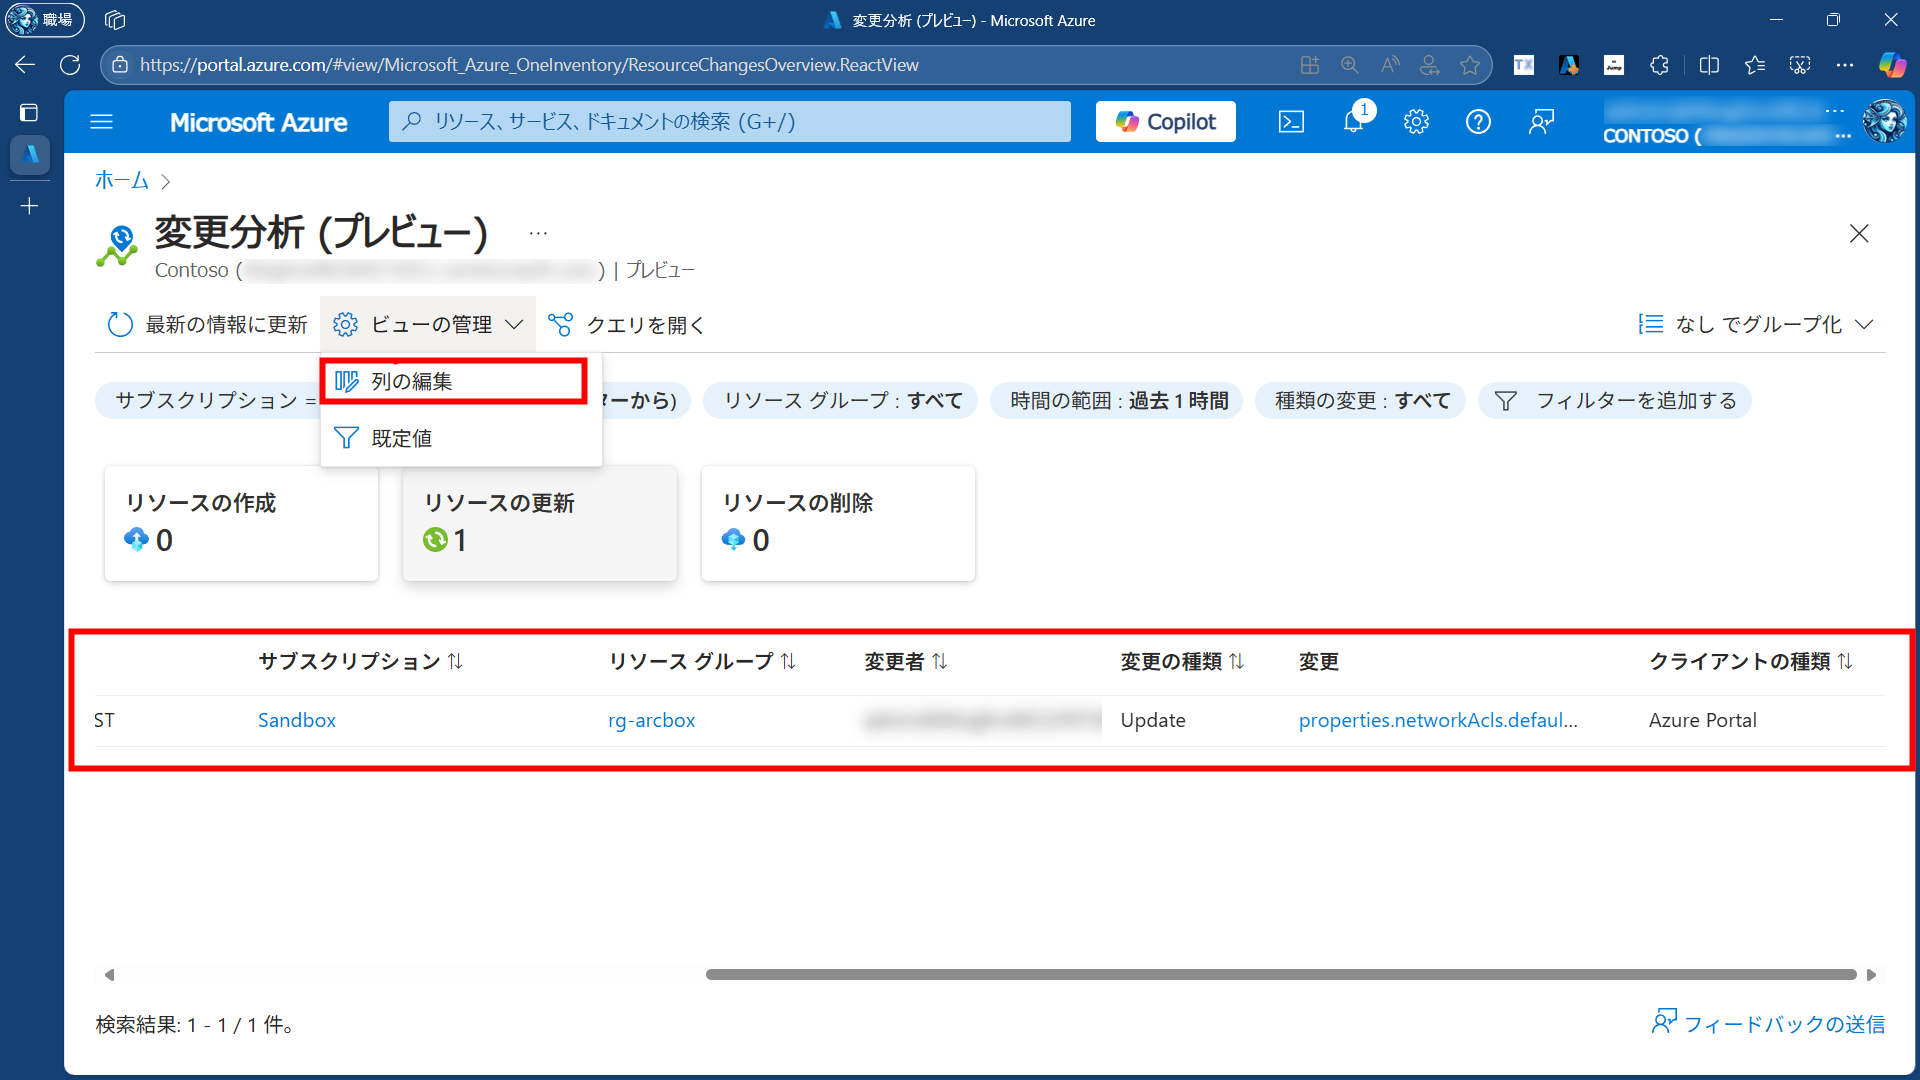Open the Azure Cloud Shell icon
Image resolution: width=1920 pixels, height=1080 pixels.
coord(1291,122)
